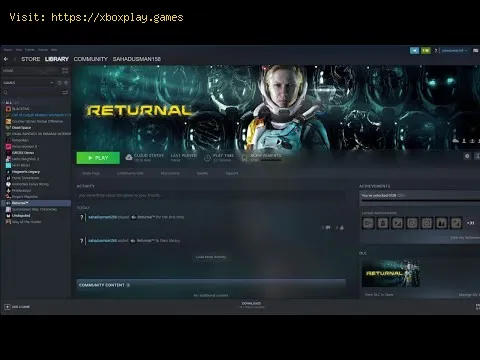Screen dimensions: 480x360
Task: Open the Discussions tab
Action: pos(170,173)
